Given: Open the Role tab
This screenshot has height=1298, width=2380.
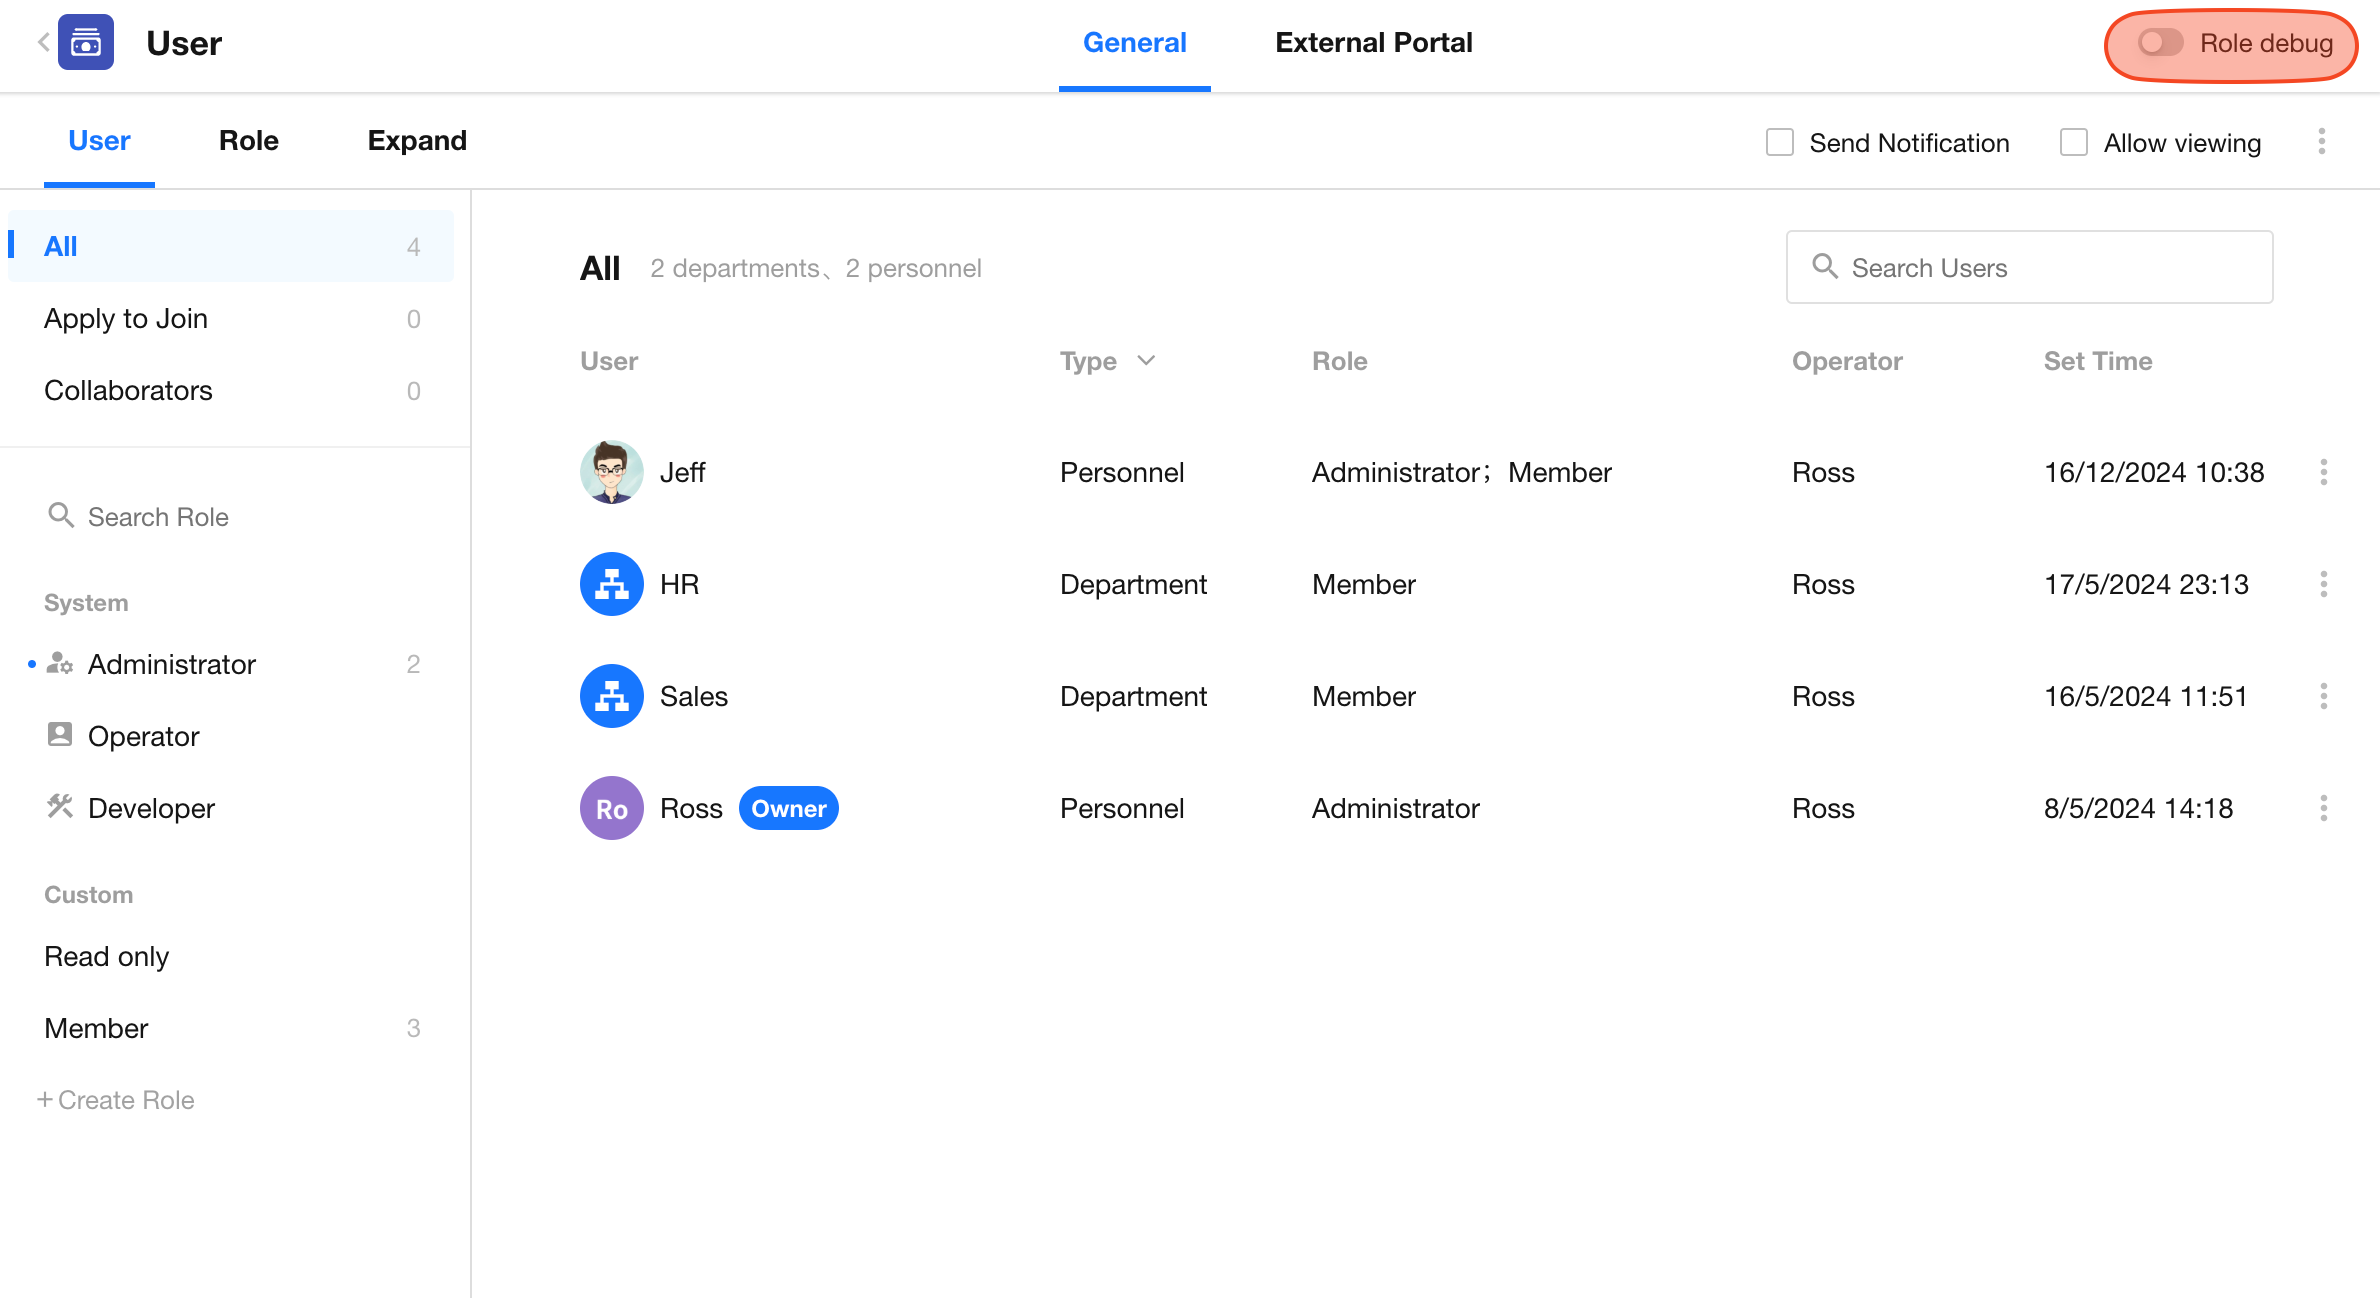Looking at the screenshot, I should (248, 141).
